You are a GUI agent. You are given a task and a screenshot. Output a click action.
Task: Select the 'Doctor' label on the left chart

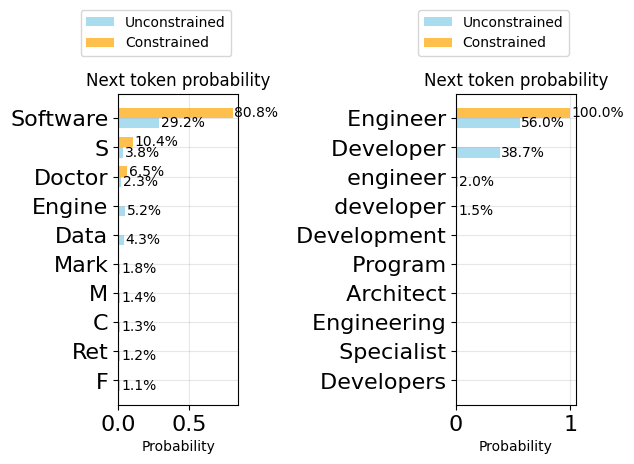pyautogui.click(x=70, y=178)
